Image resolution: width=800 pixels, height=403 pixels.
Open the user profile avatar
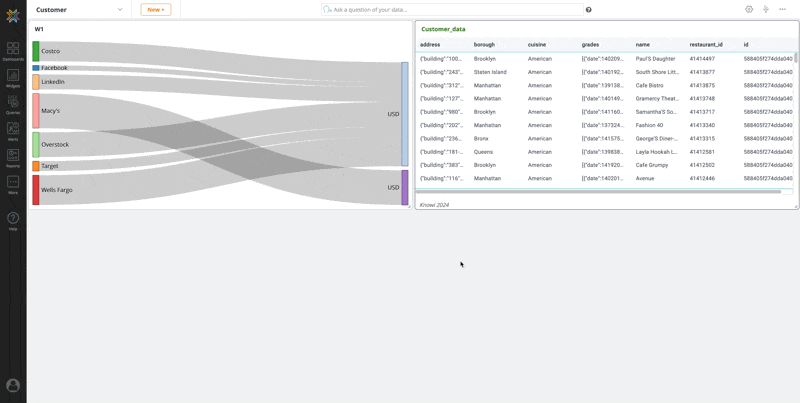[13, 385]
